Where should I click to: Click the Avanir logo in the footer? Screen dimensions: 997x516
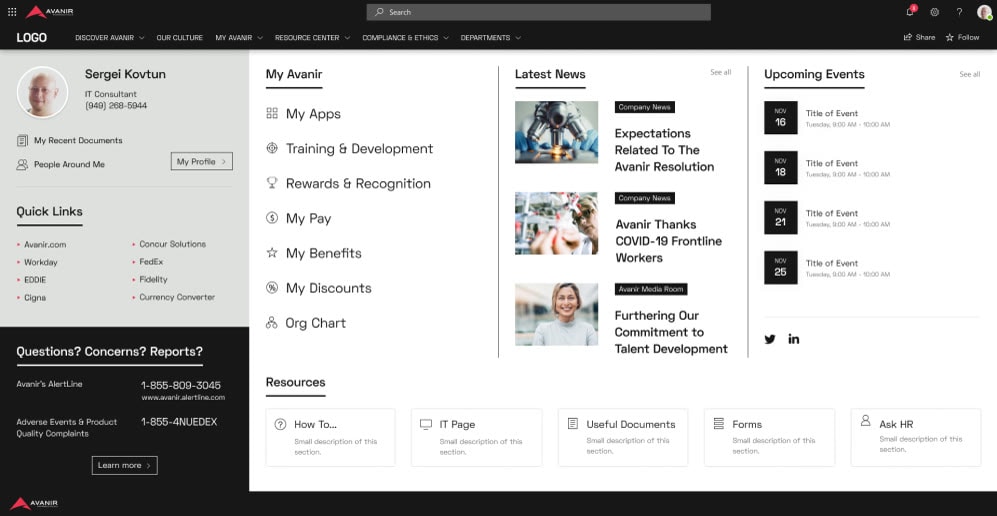34,503
